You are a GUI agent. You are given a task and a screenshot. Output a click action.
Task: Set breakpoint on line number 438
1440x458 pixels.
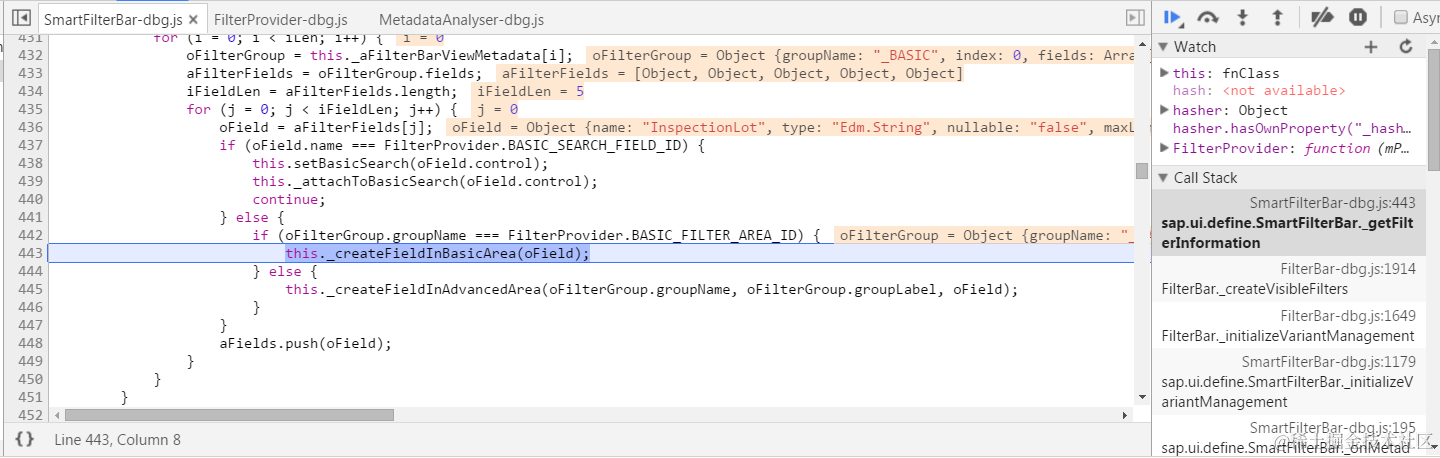coord(31,164)
